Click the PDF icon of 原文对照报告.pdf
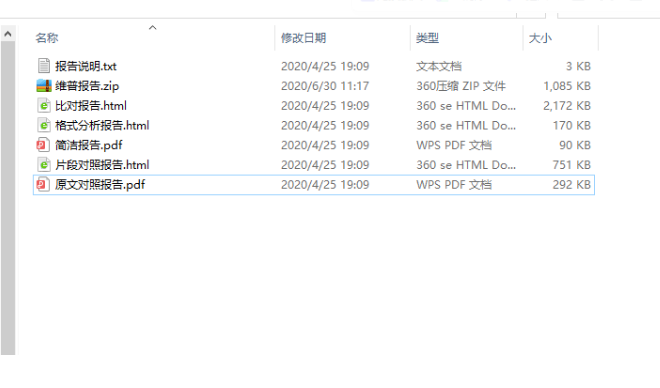Viewport: 660px width, 388px height. 42,184
